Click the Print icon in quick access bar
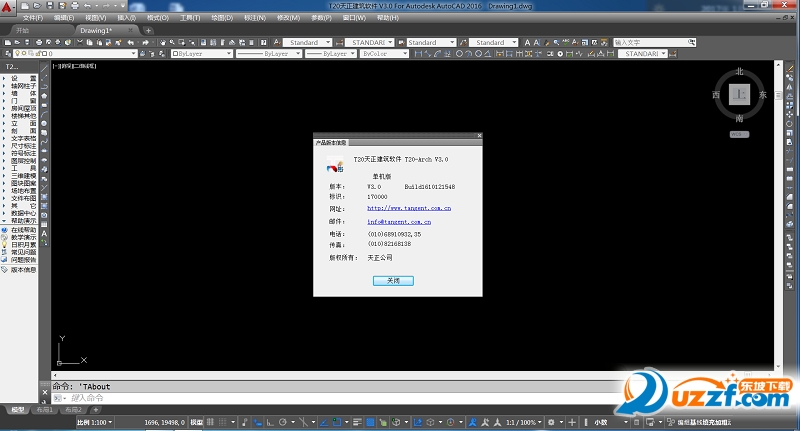800x431 pixels. (75, 6)
